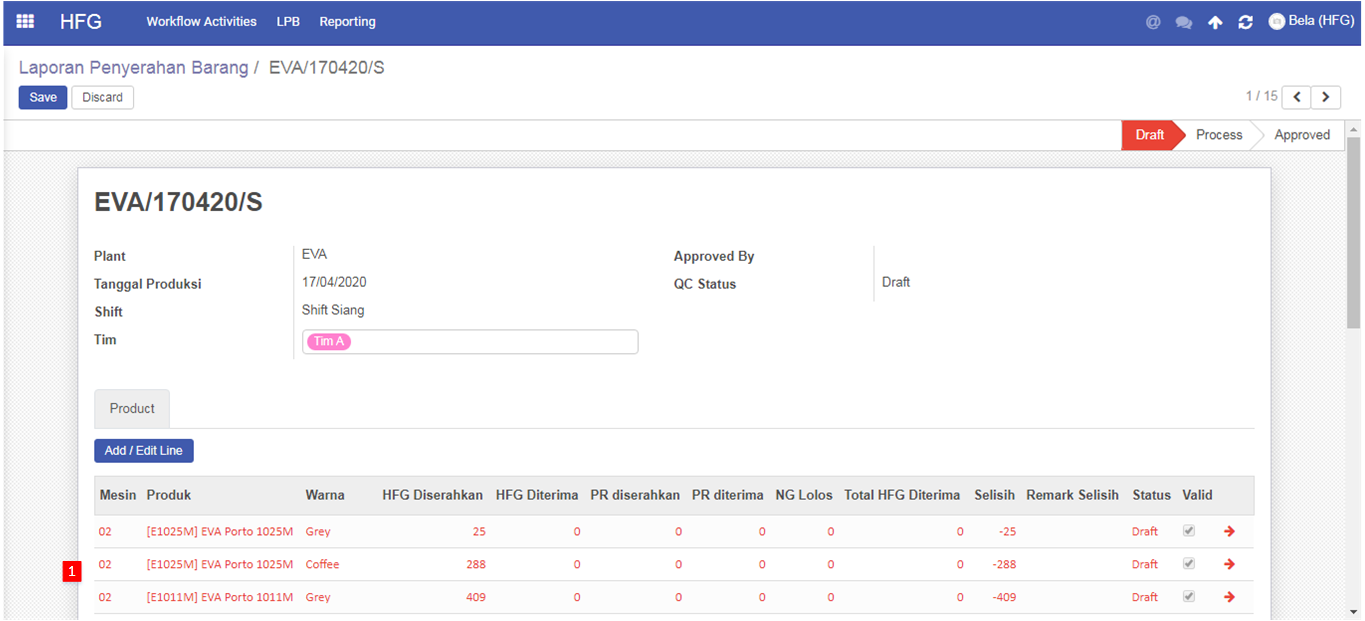Click the refresh icon in navbar
Screen dimensions: 1365x621
click(x=1245, y=22)
